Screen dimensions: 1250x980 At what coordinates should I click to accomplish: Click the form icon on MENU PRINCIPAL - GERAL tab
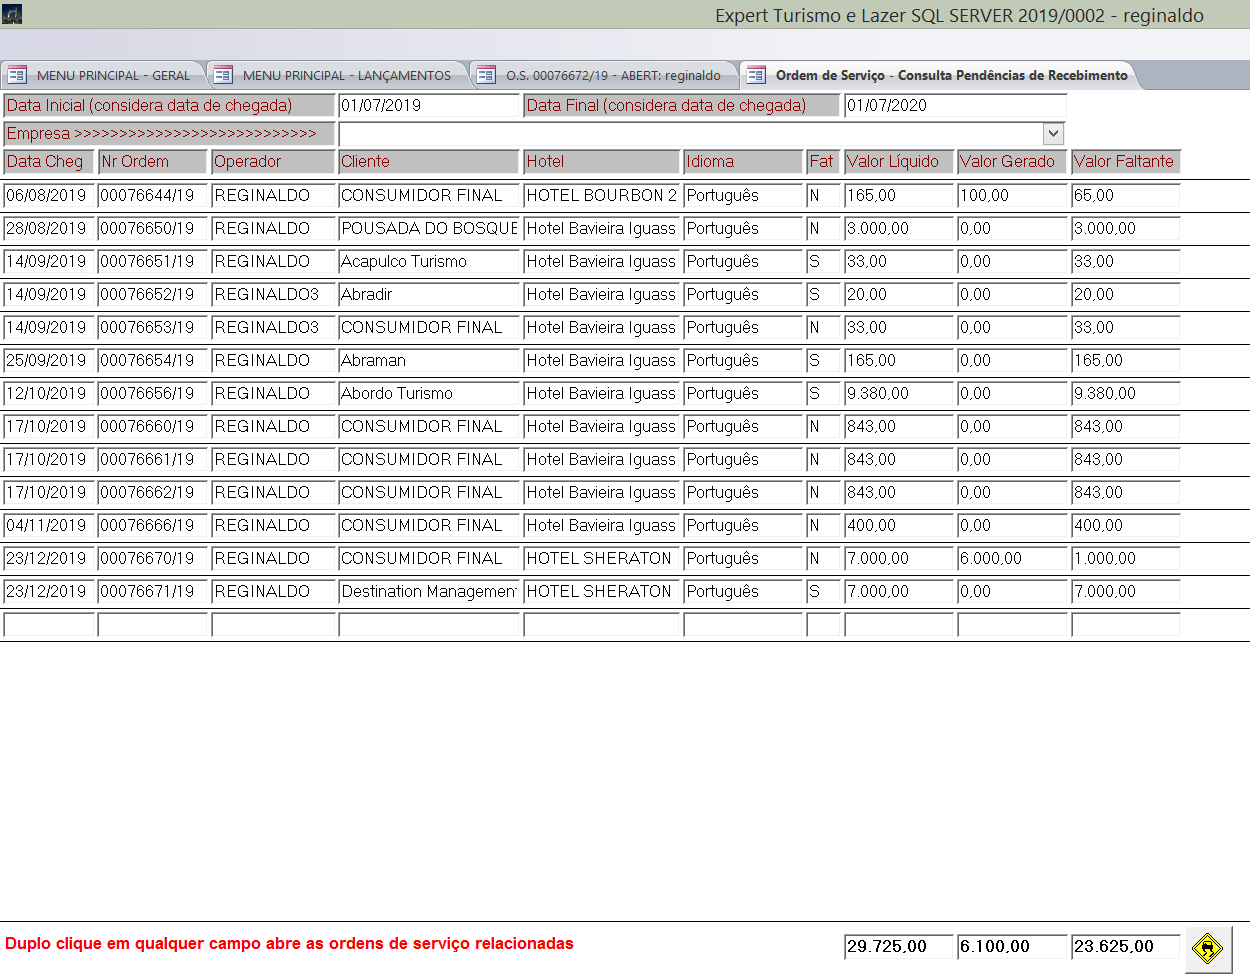(x=17, y=75)
